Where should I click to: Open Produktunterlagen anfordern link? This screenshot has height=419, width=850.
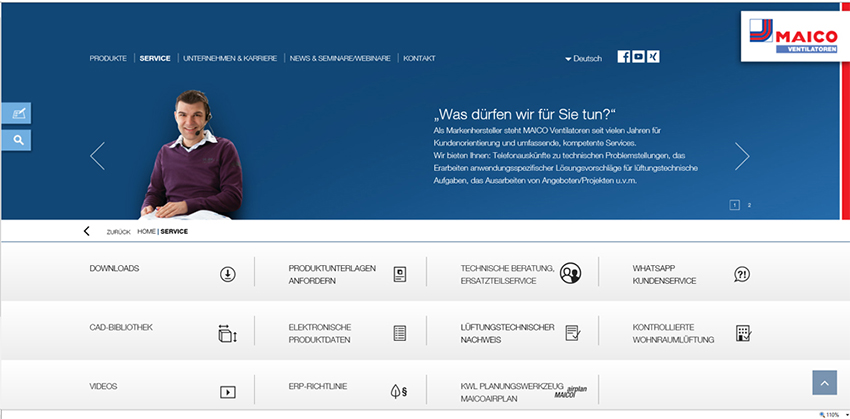(332, 275)
